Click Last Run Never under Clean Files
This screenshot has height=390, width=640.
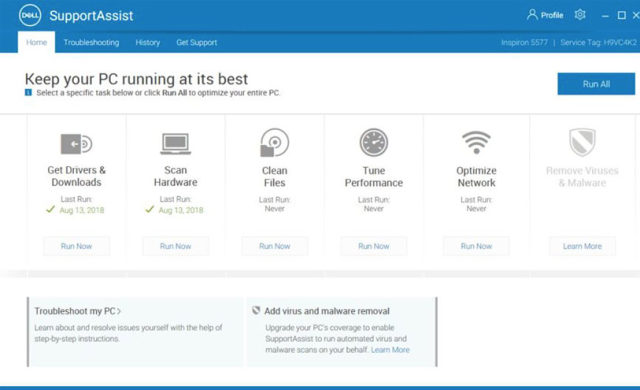[275, 204]
